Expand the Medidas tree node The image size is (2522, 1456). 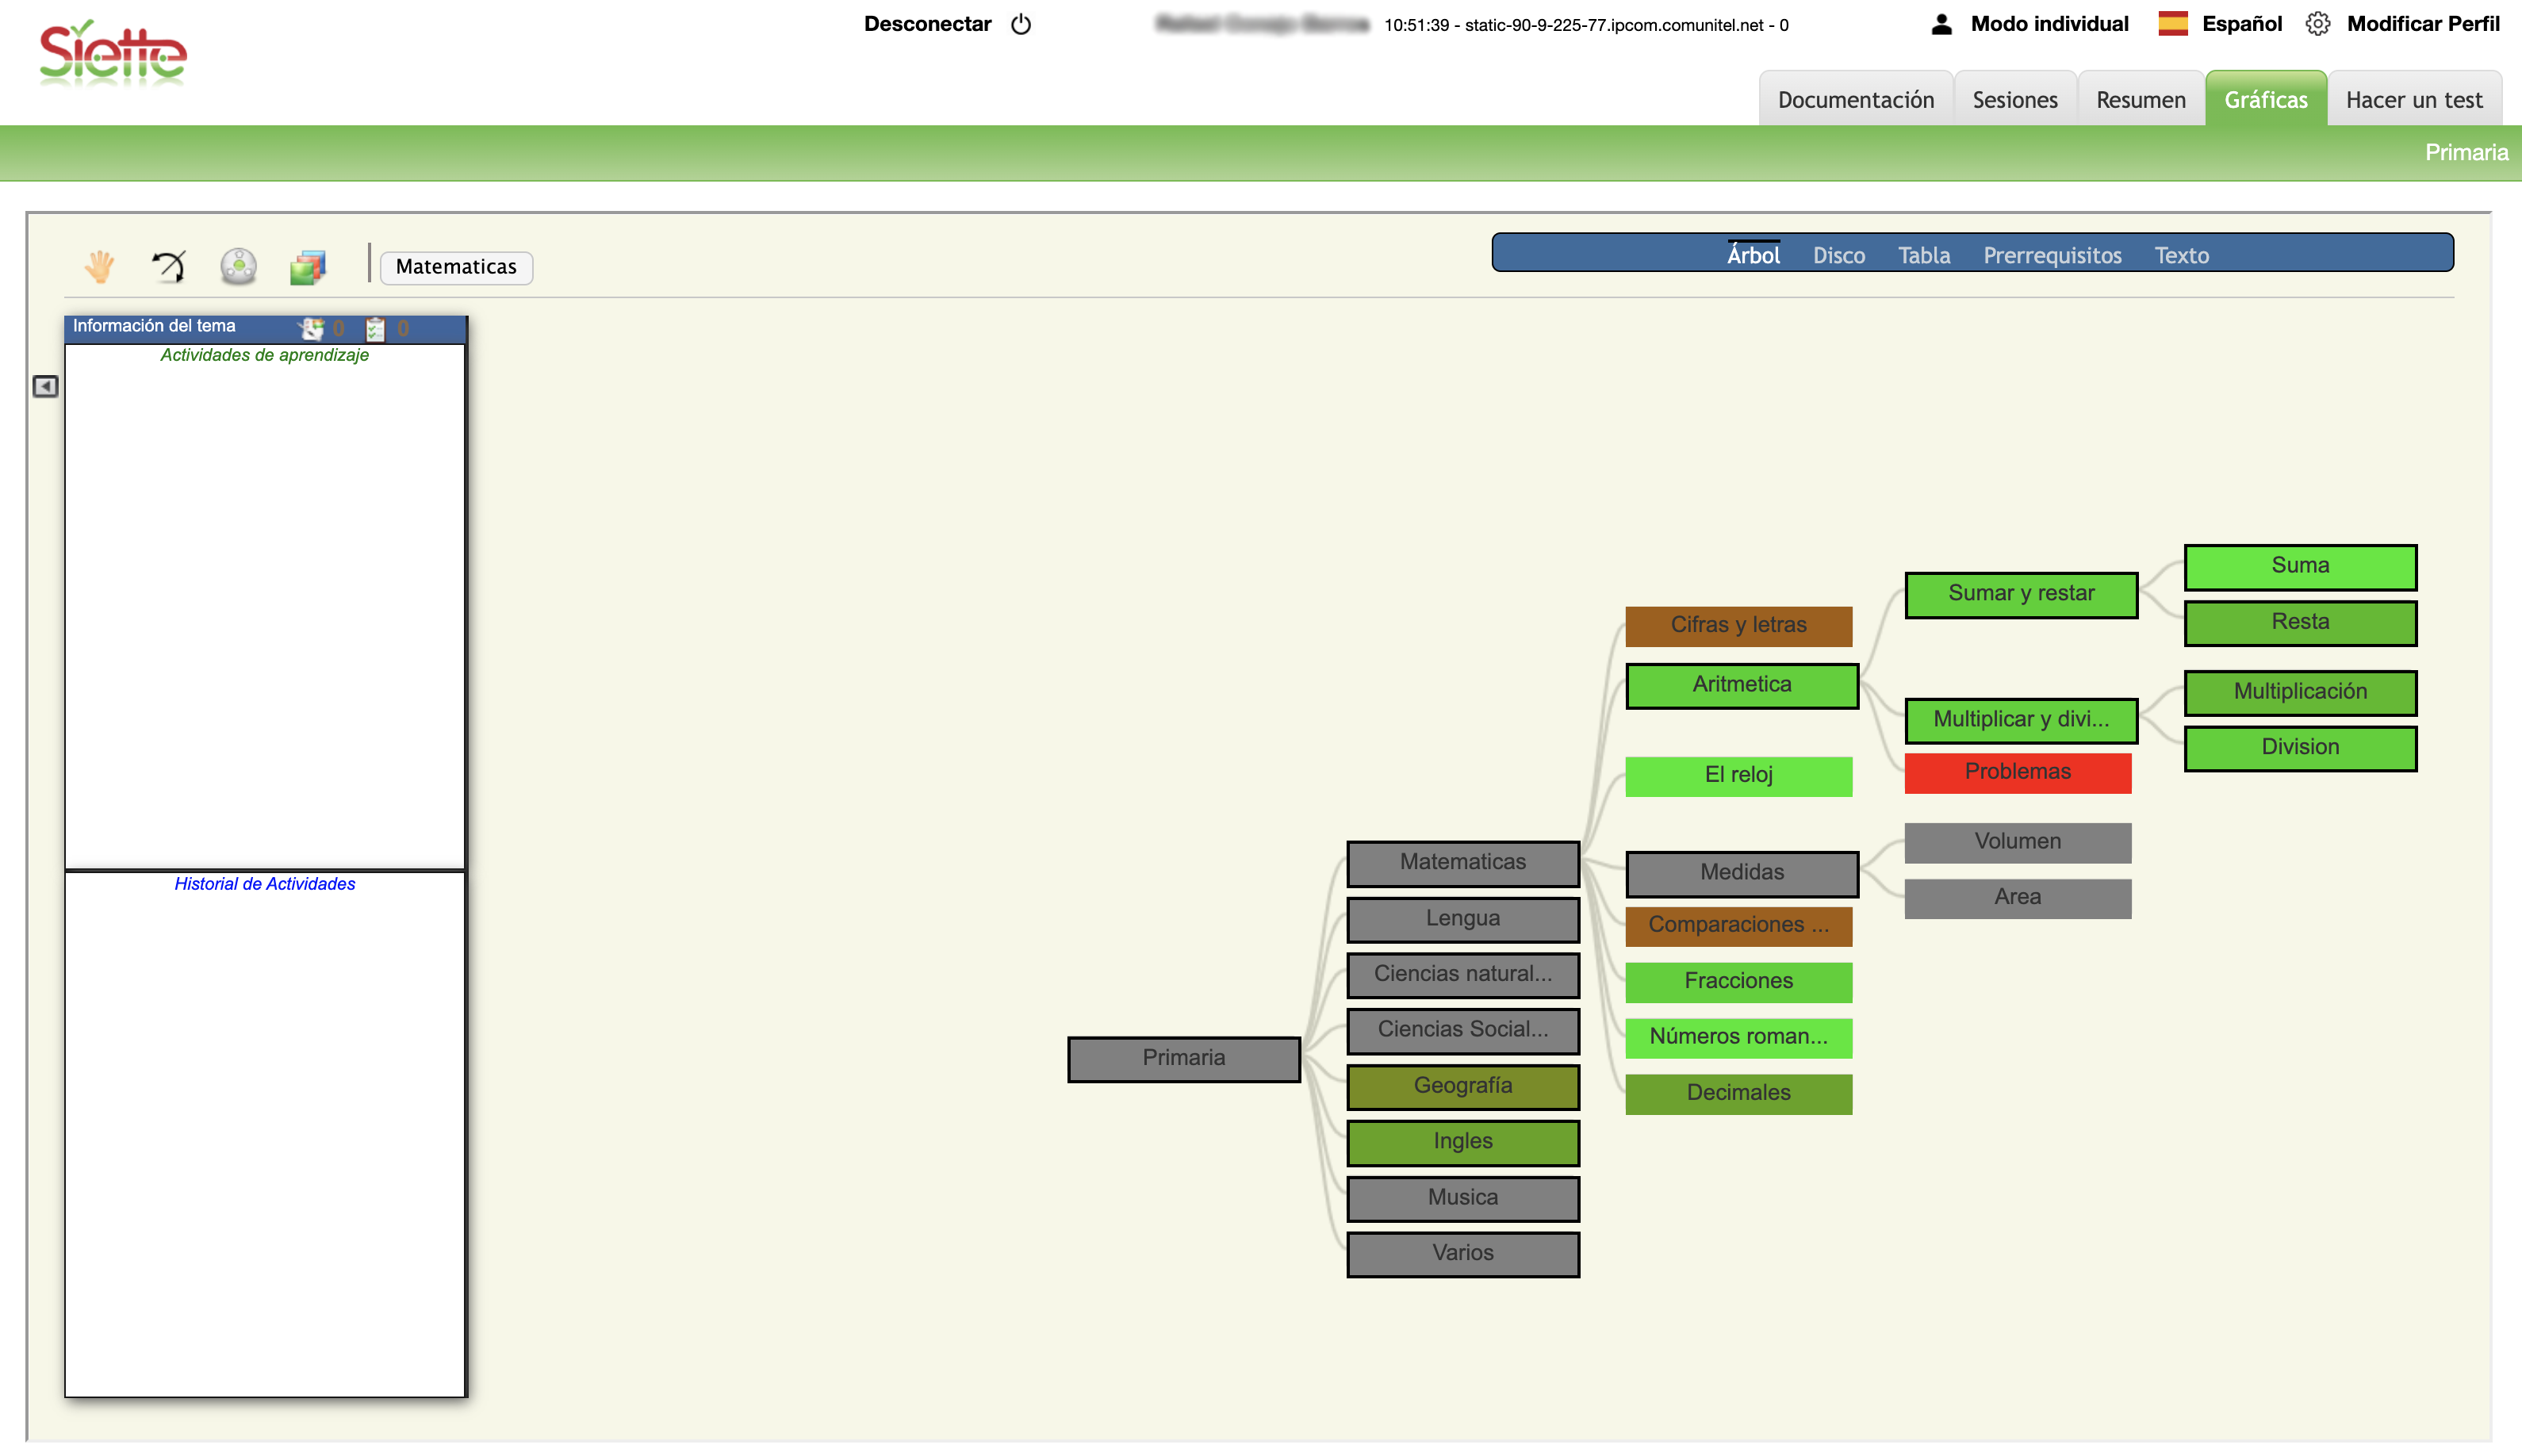1741,873
